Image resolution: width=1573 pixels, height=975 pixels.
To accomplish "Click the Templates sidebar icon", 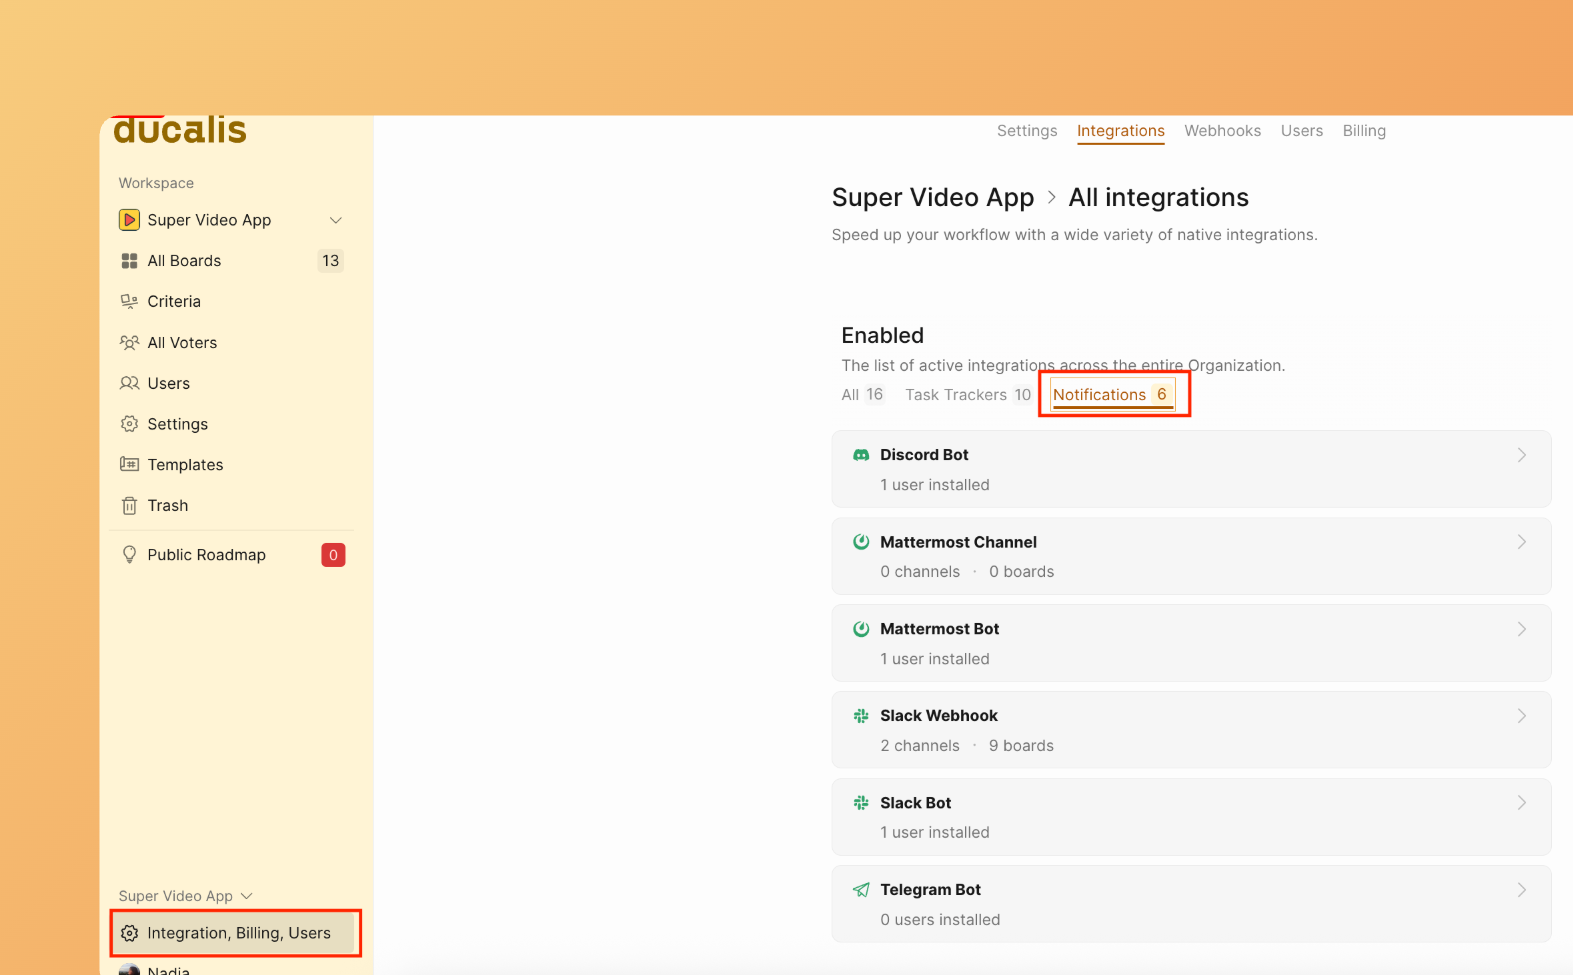I will pyautogui.click(x=129, y=465).
